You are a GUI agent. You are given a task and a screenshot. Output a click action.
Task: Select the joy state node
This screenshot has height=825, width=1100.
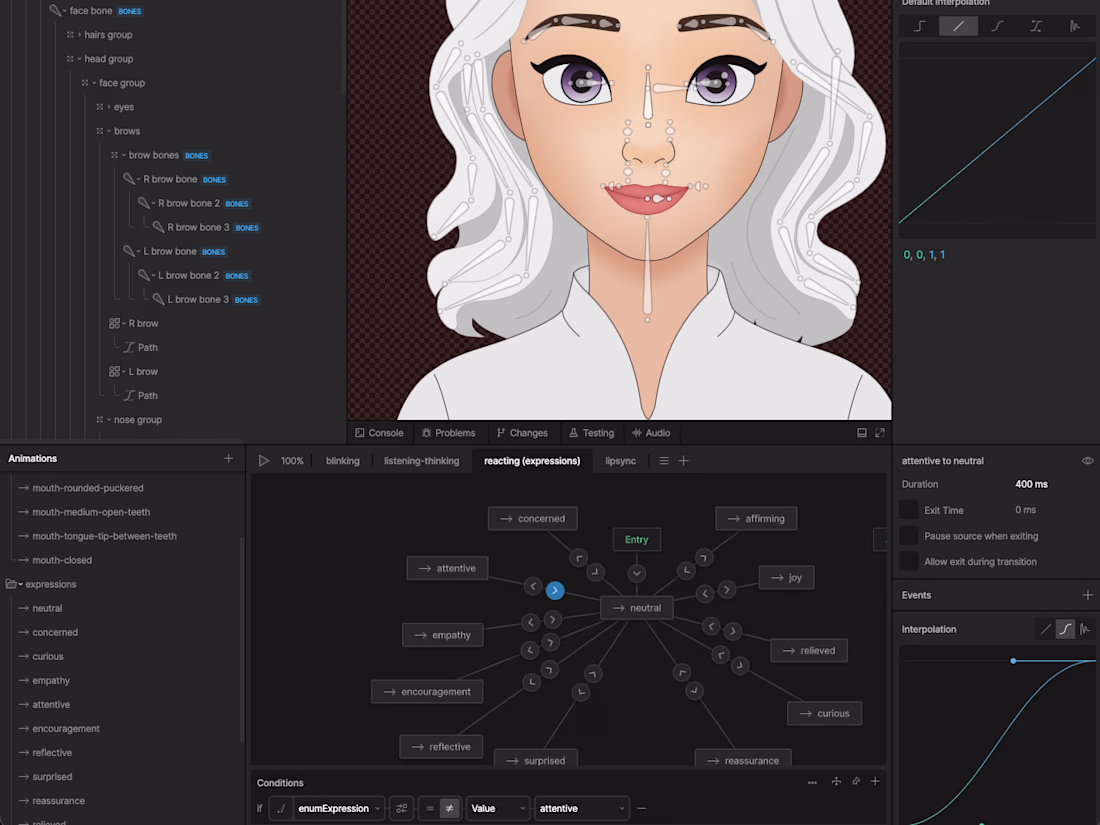[786, 577]
